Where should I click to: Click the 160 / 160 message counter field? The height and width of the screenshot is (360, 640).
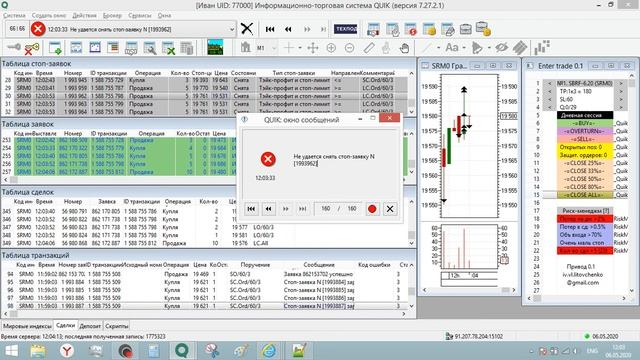tap(338, 209)
